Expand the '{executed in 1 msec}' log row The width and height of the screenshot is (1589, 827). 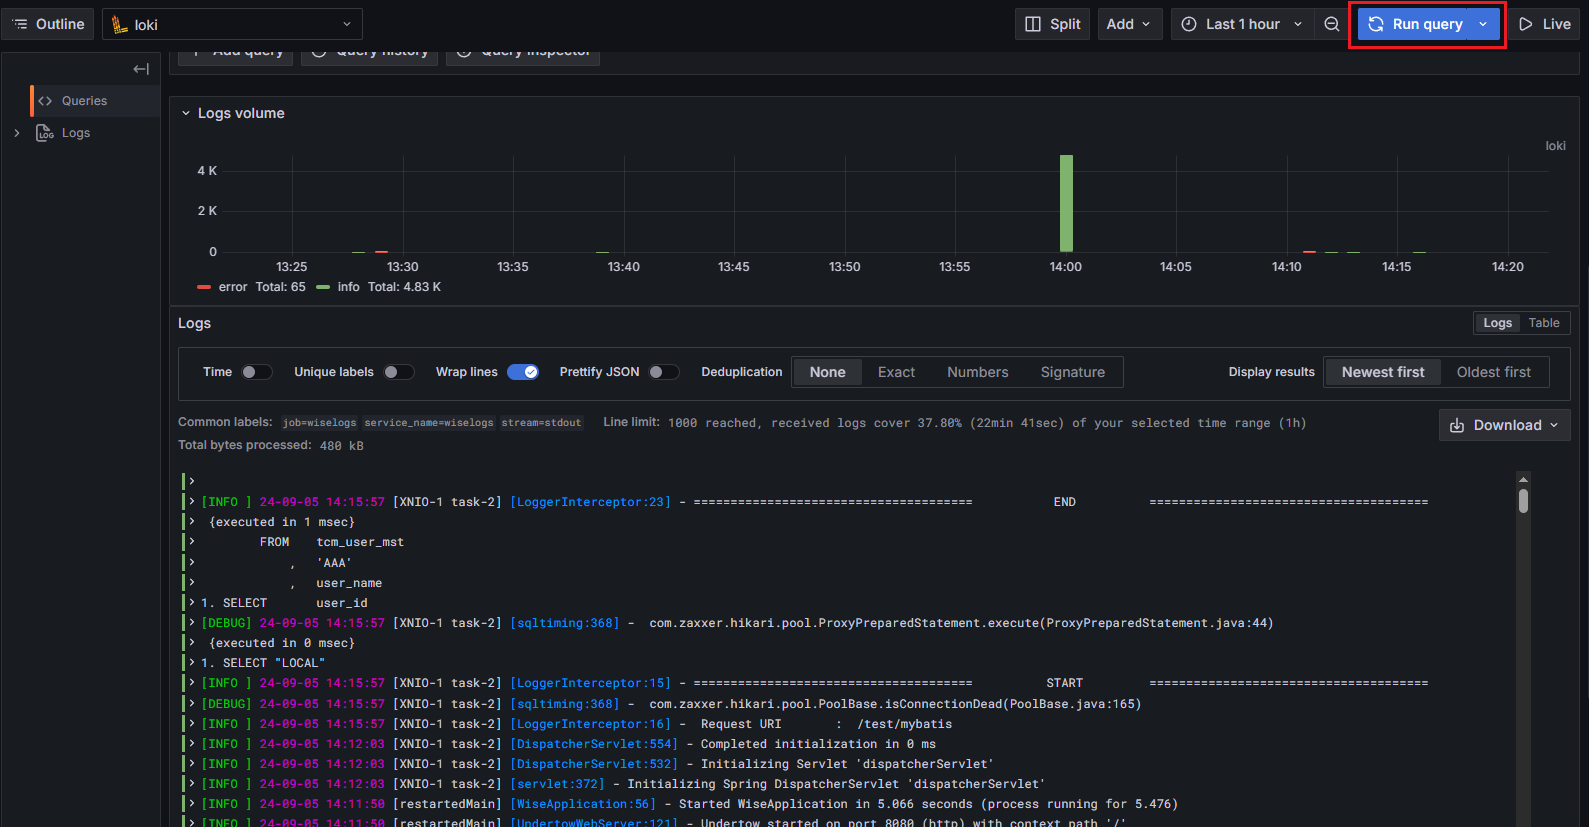(x=191, y=522)
